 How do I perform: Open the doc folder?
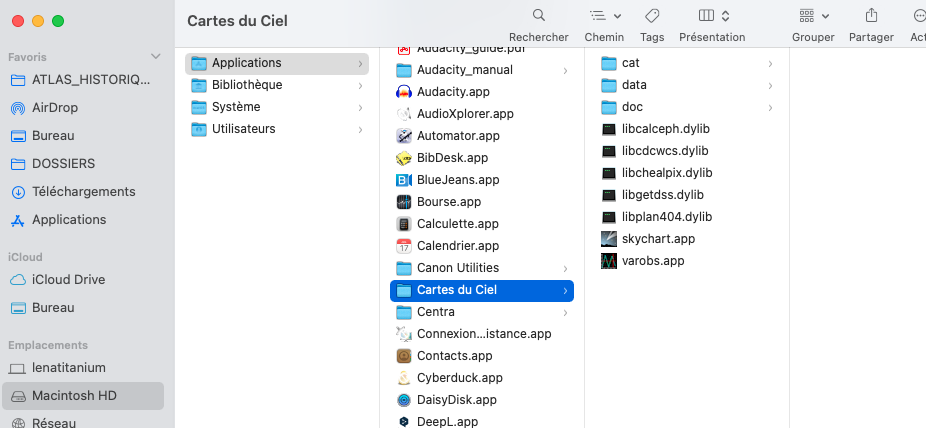pos(631,107)
